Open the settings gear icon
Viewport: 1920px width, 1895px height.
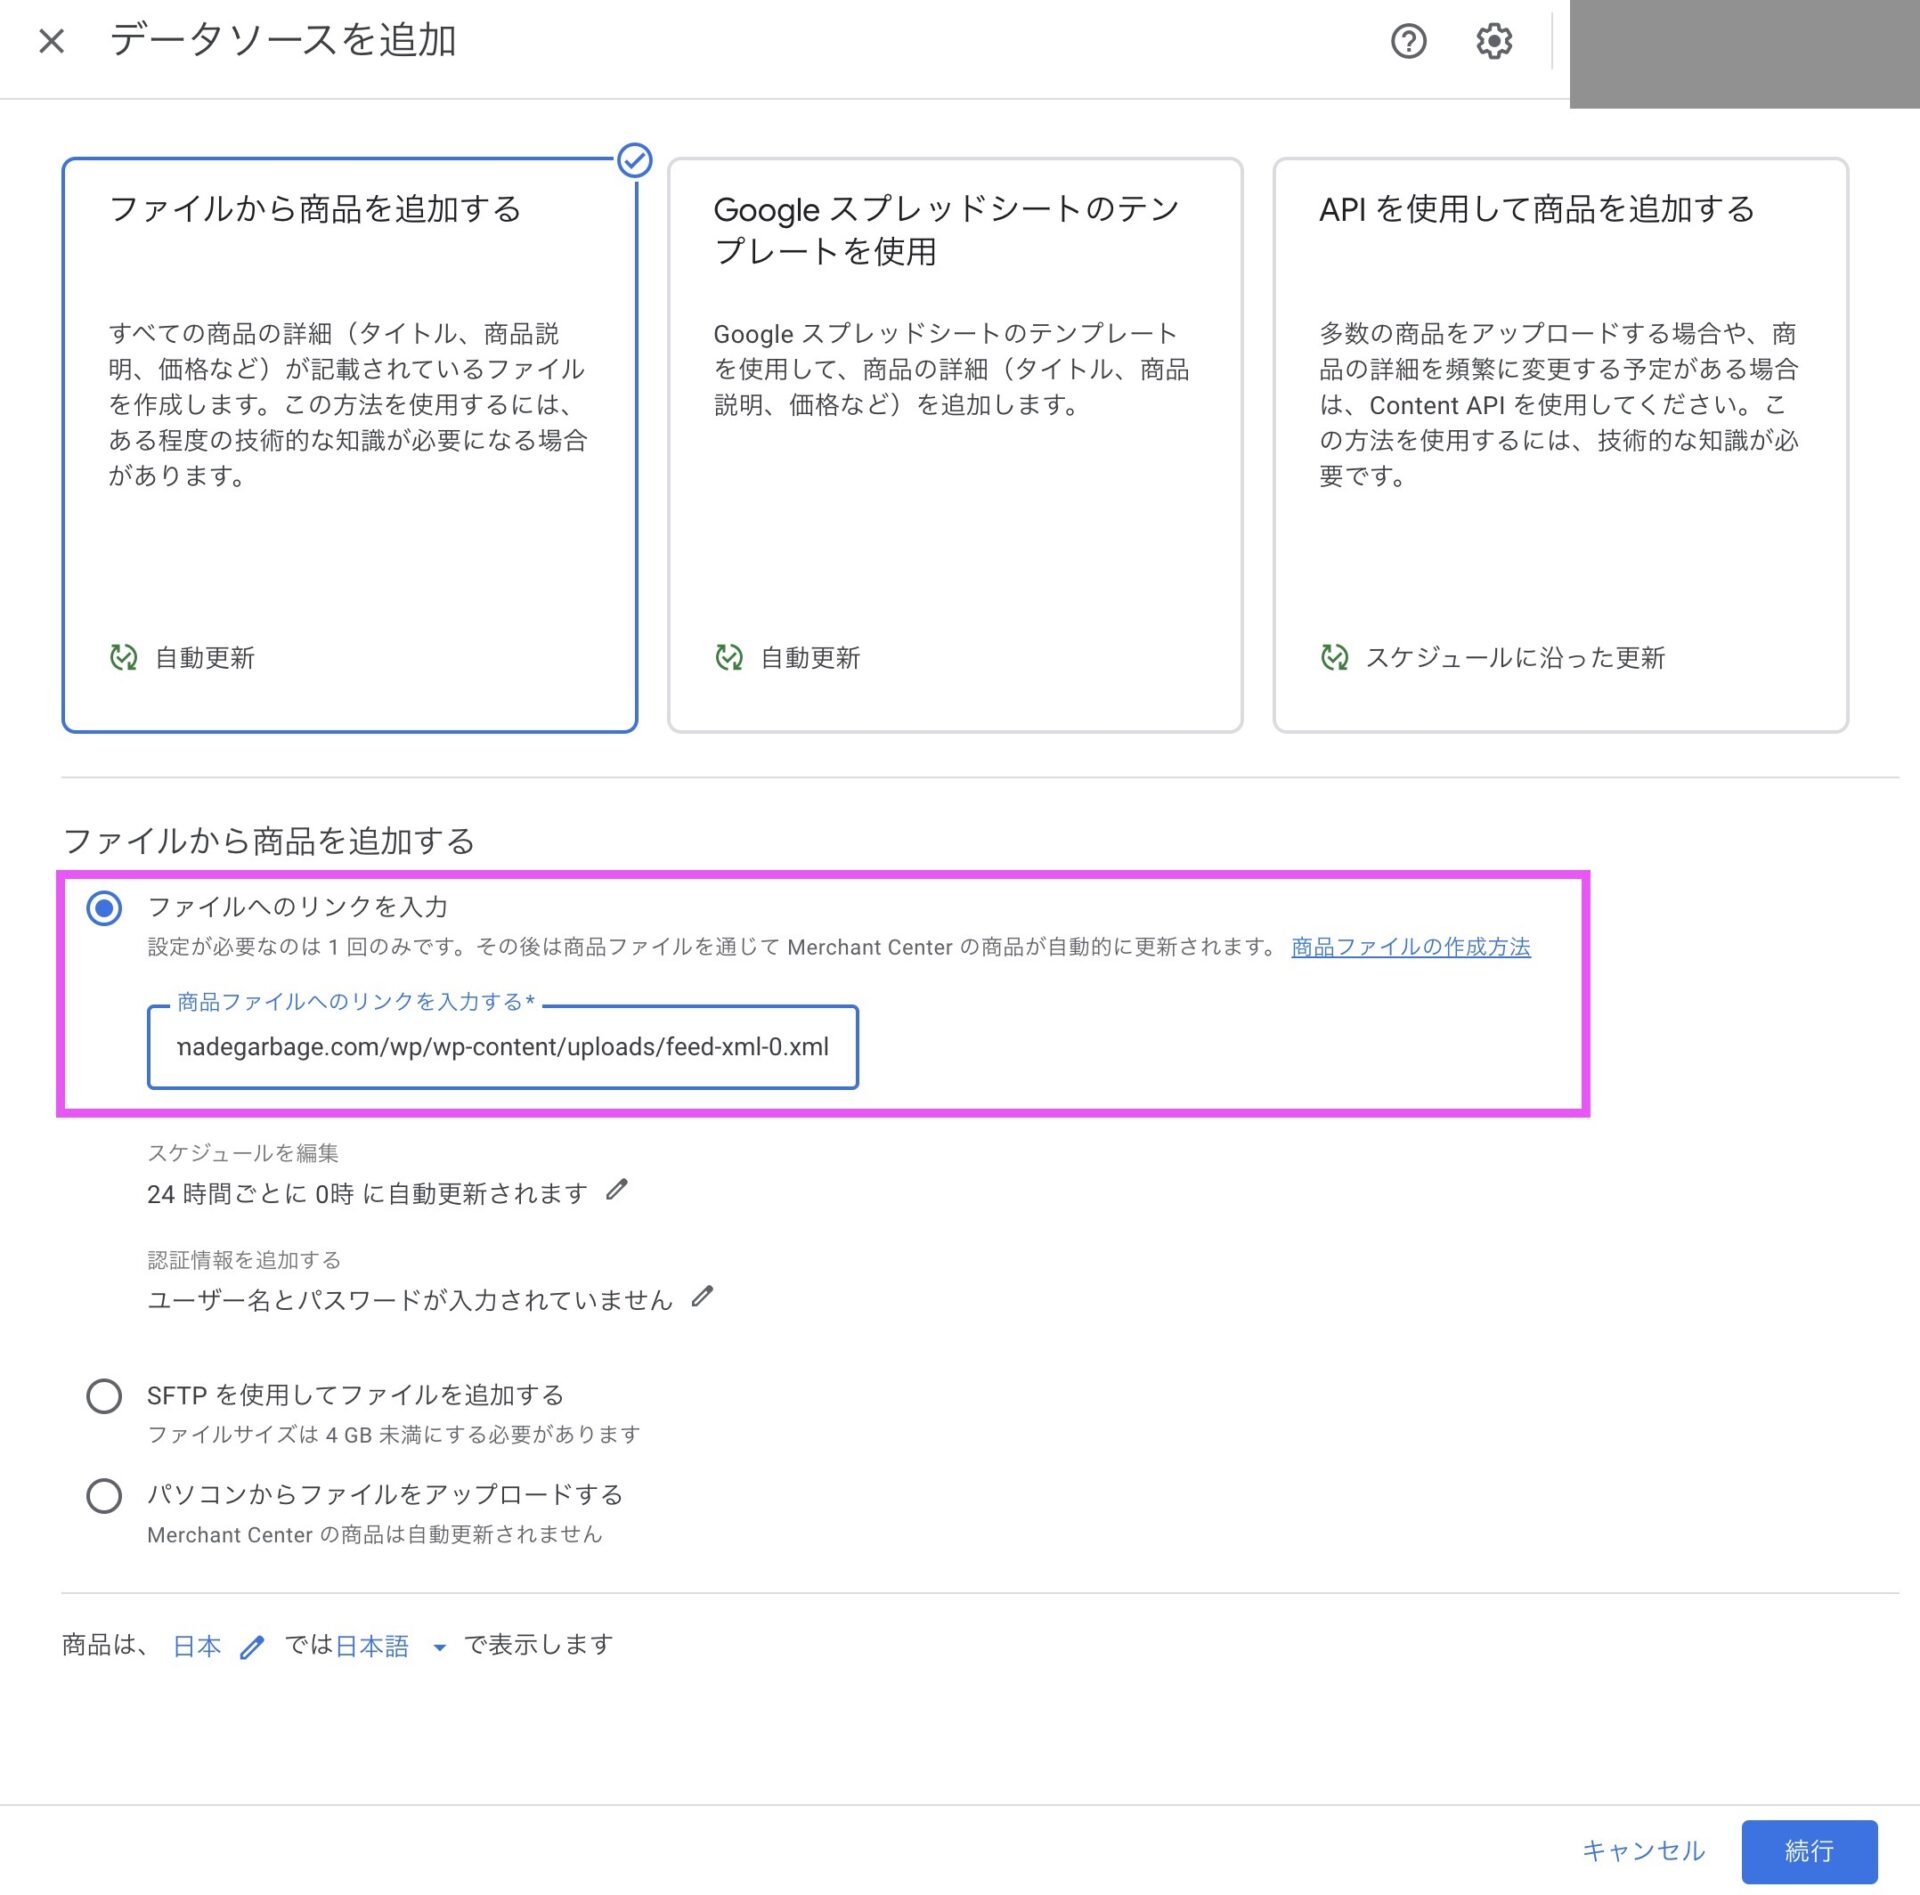pyautogui.click(x=1494, y=41)
